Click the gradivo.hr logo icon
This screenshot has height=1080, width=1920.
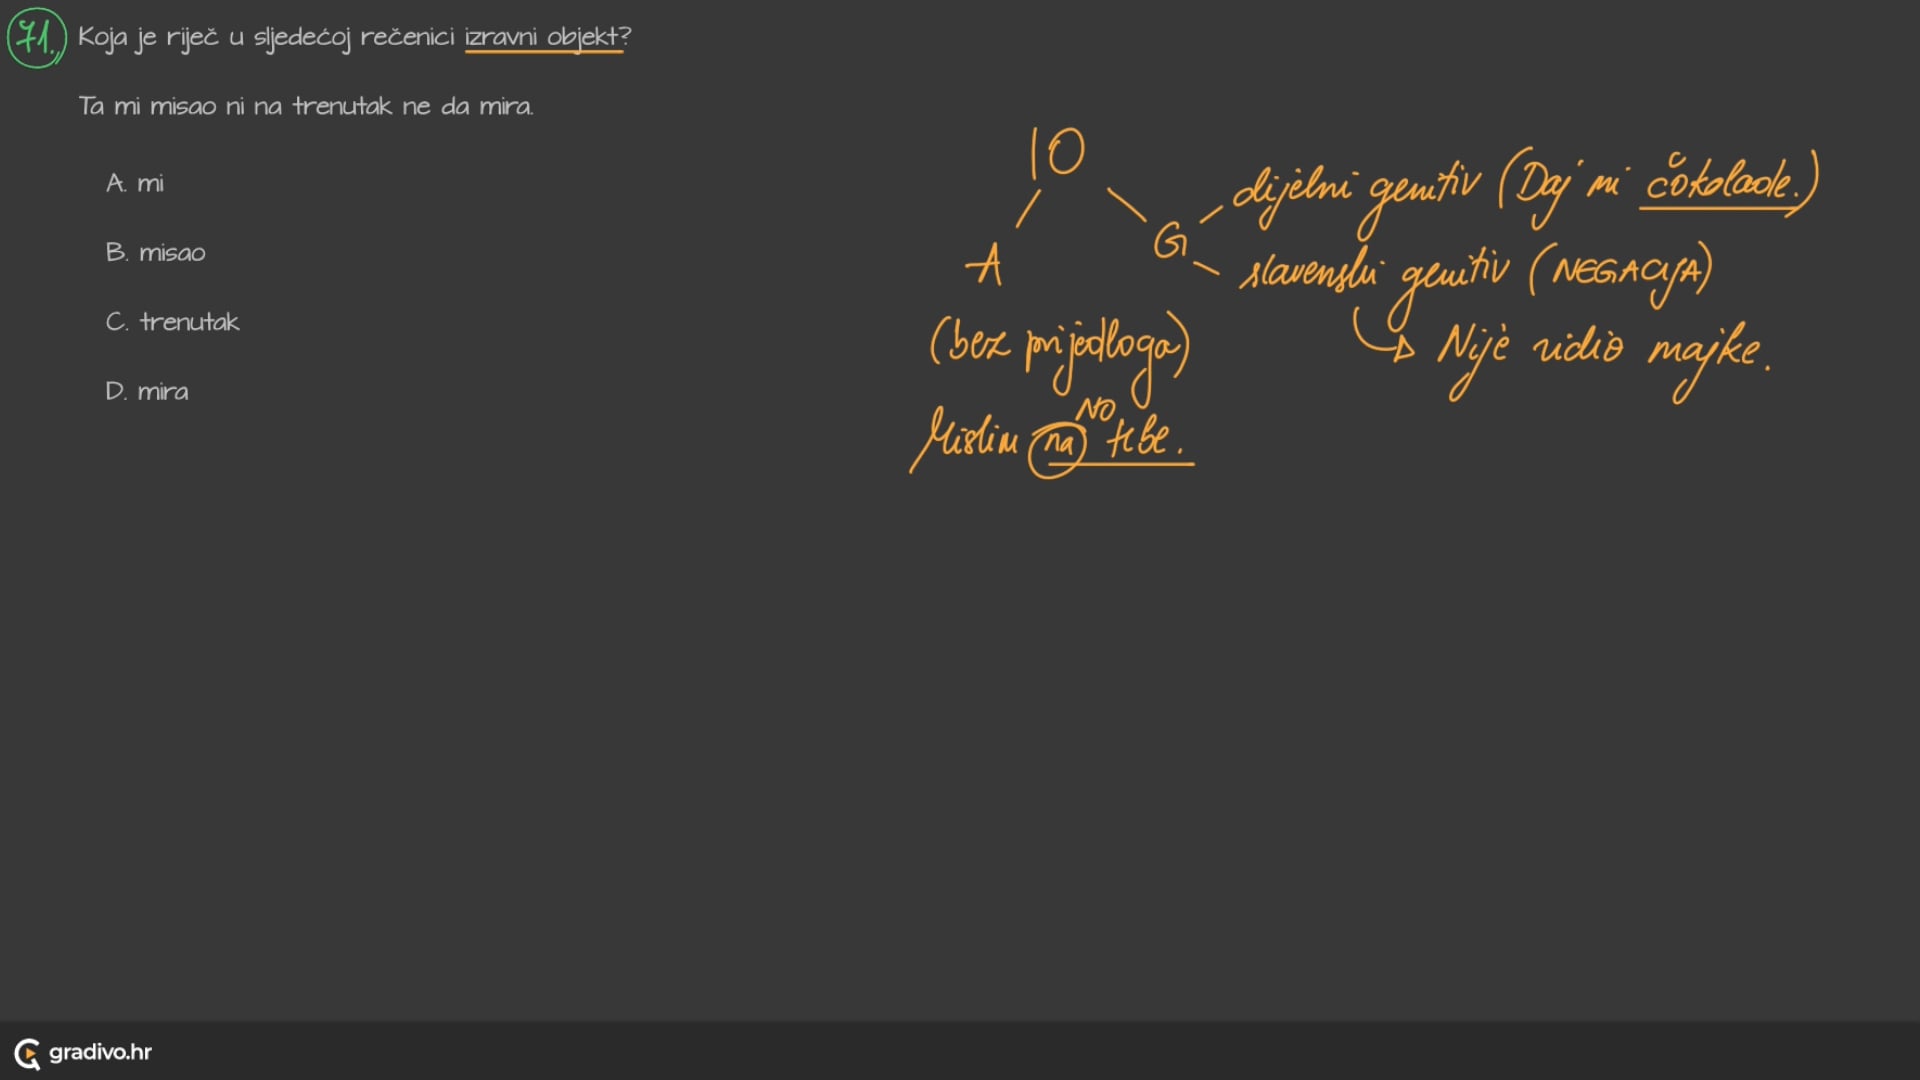tap(27, 1053)
